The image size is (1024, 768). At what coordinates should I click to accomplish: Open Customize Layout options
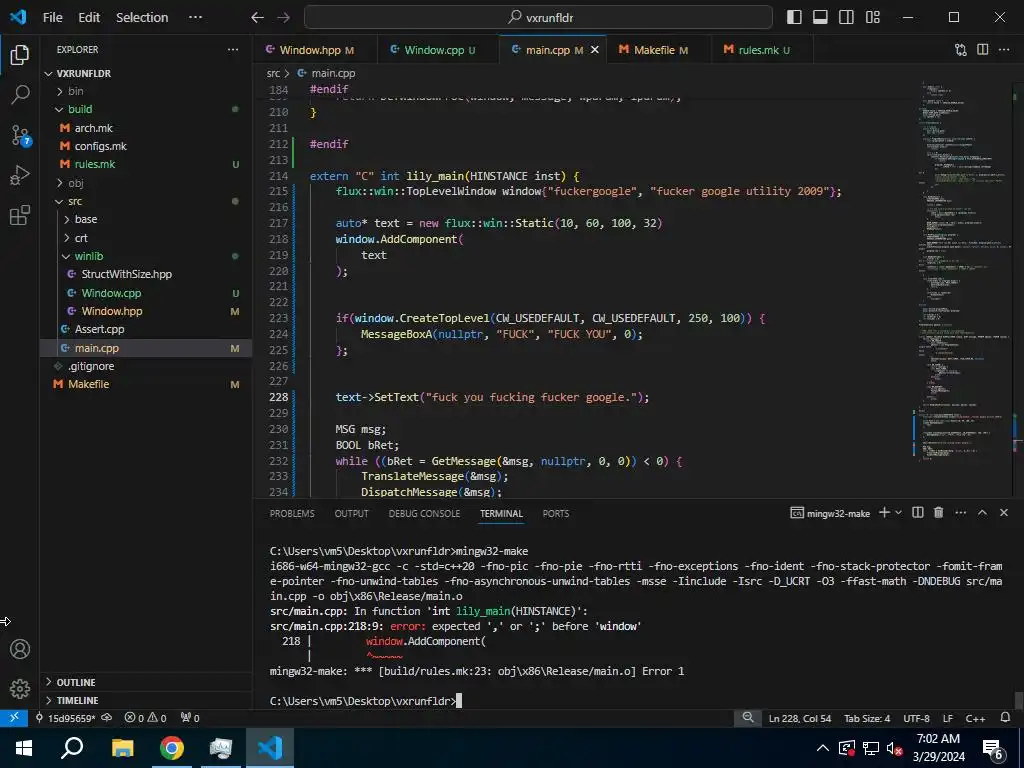872,17
